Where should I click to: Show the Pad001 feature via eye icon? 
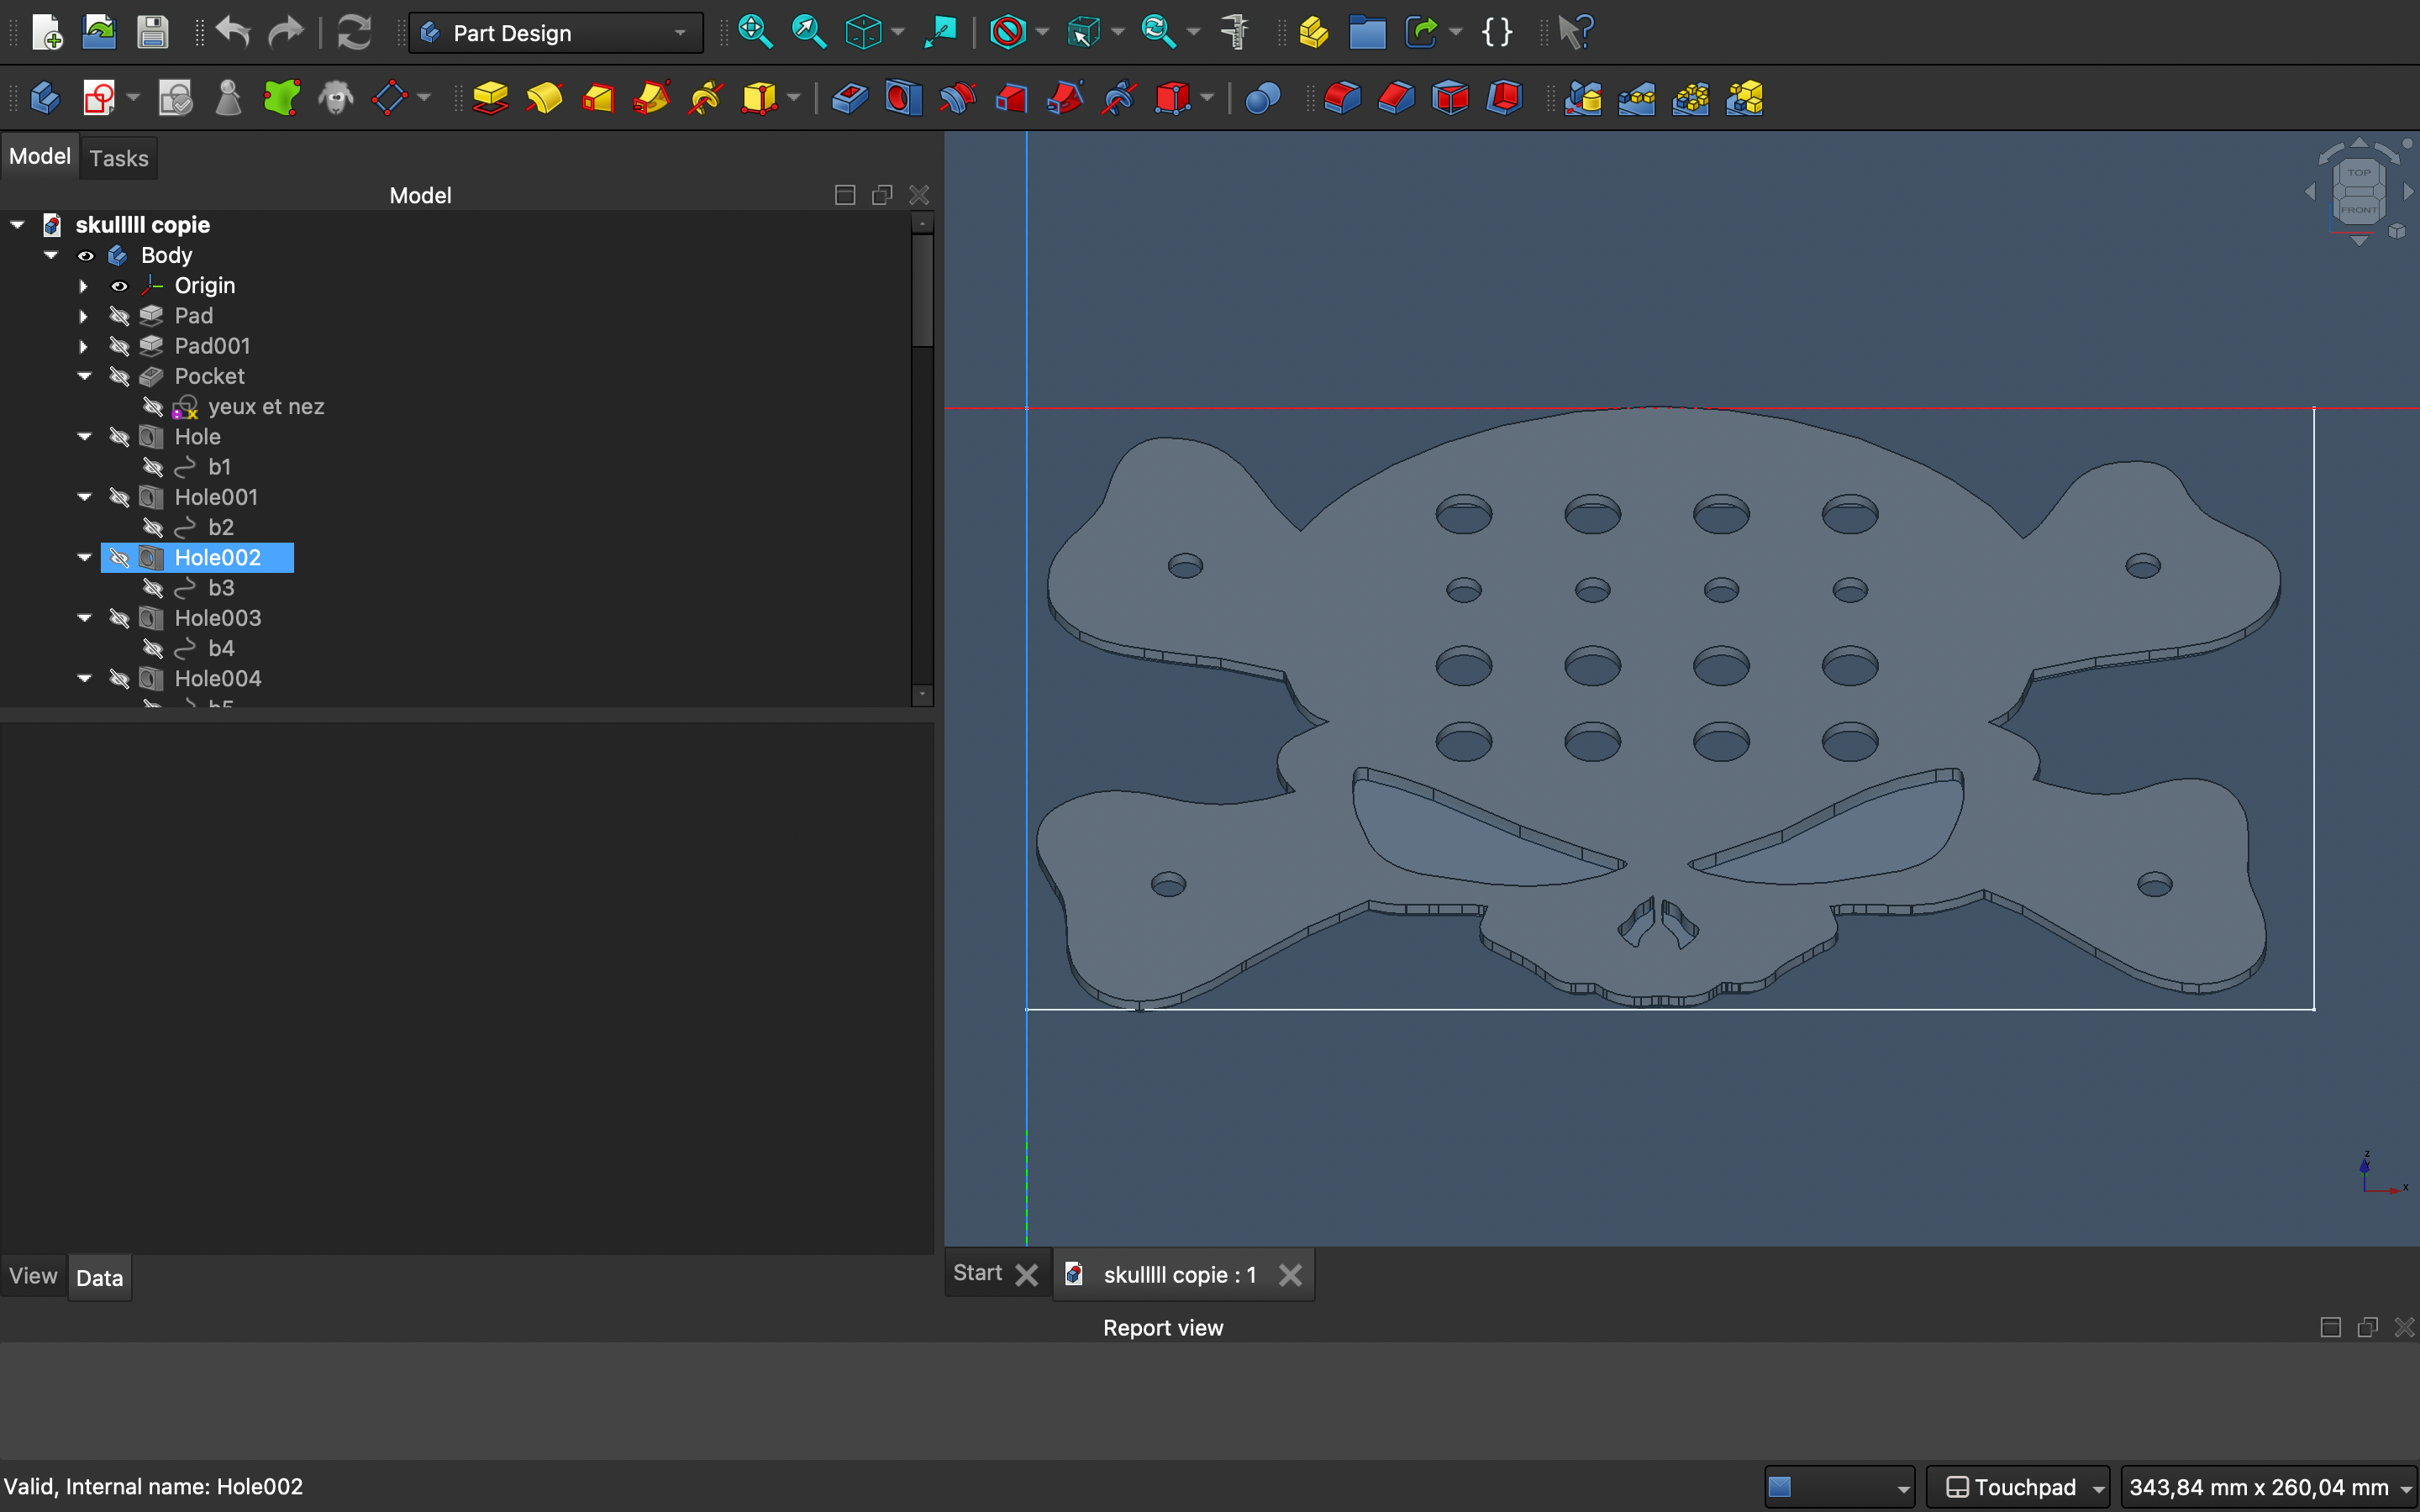coord(119,346)
